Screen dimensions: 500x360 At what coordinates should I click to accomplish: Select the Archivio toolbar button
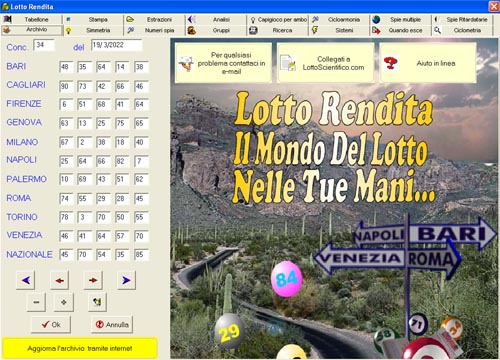(x=31, y=30)
